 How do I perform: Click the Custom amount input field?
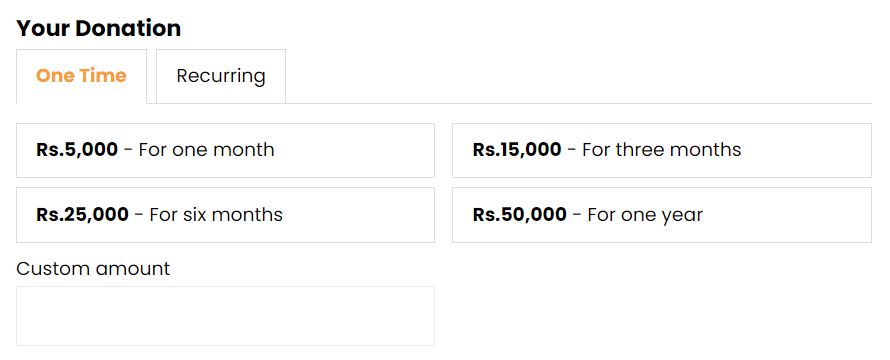click(225, 316)
